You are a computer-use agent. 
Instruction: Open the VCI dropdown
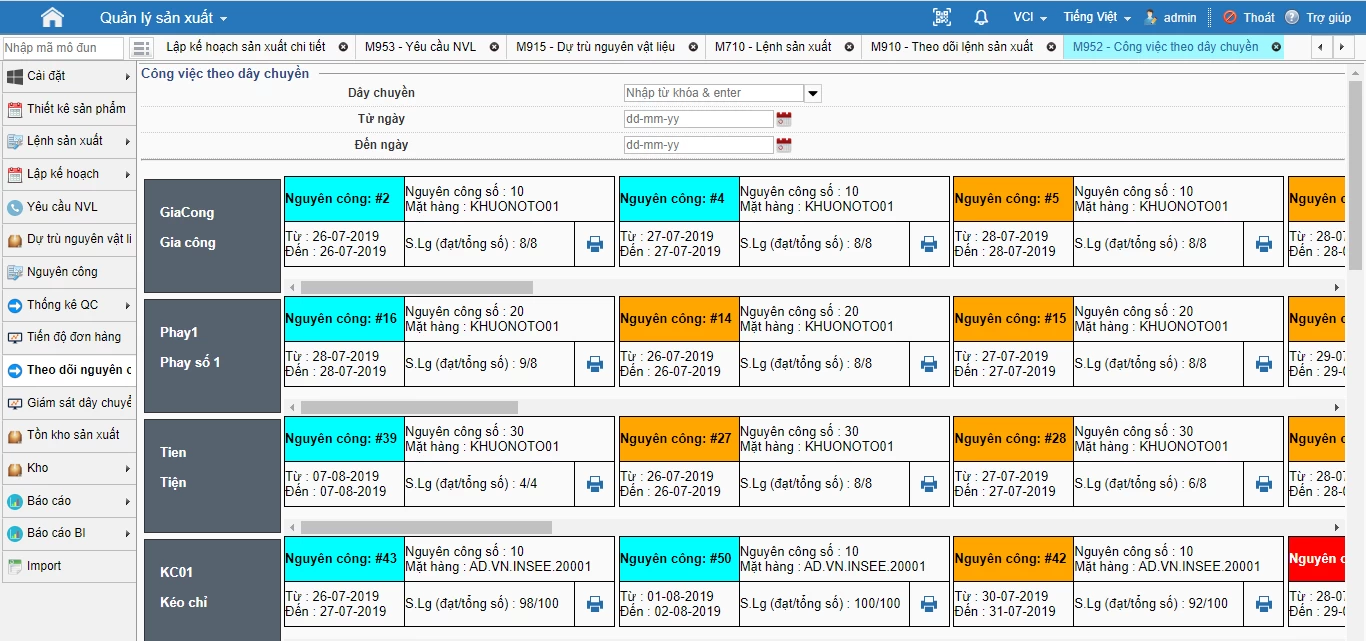click(1030, 17)
